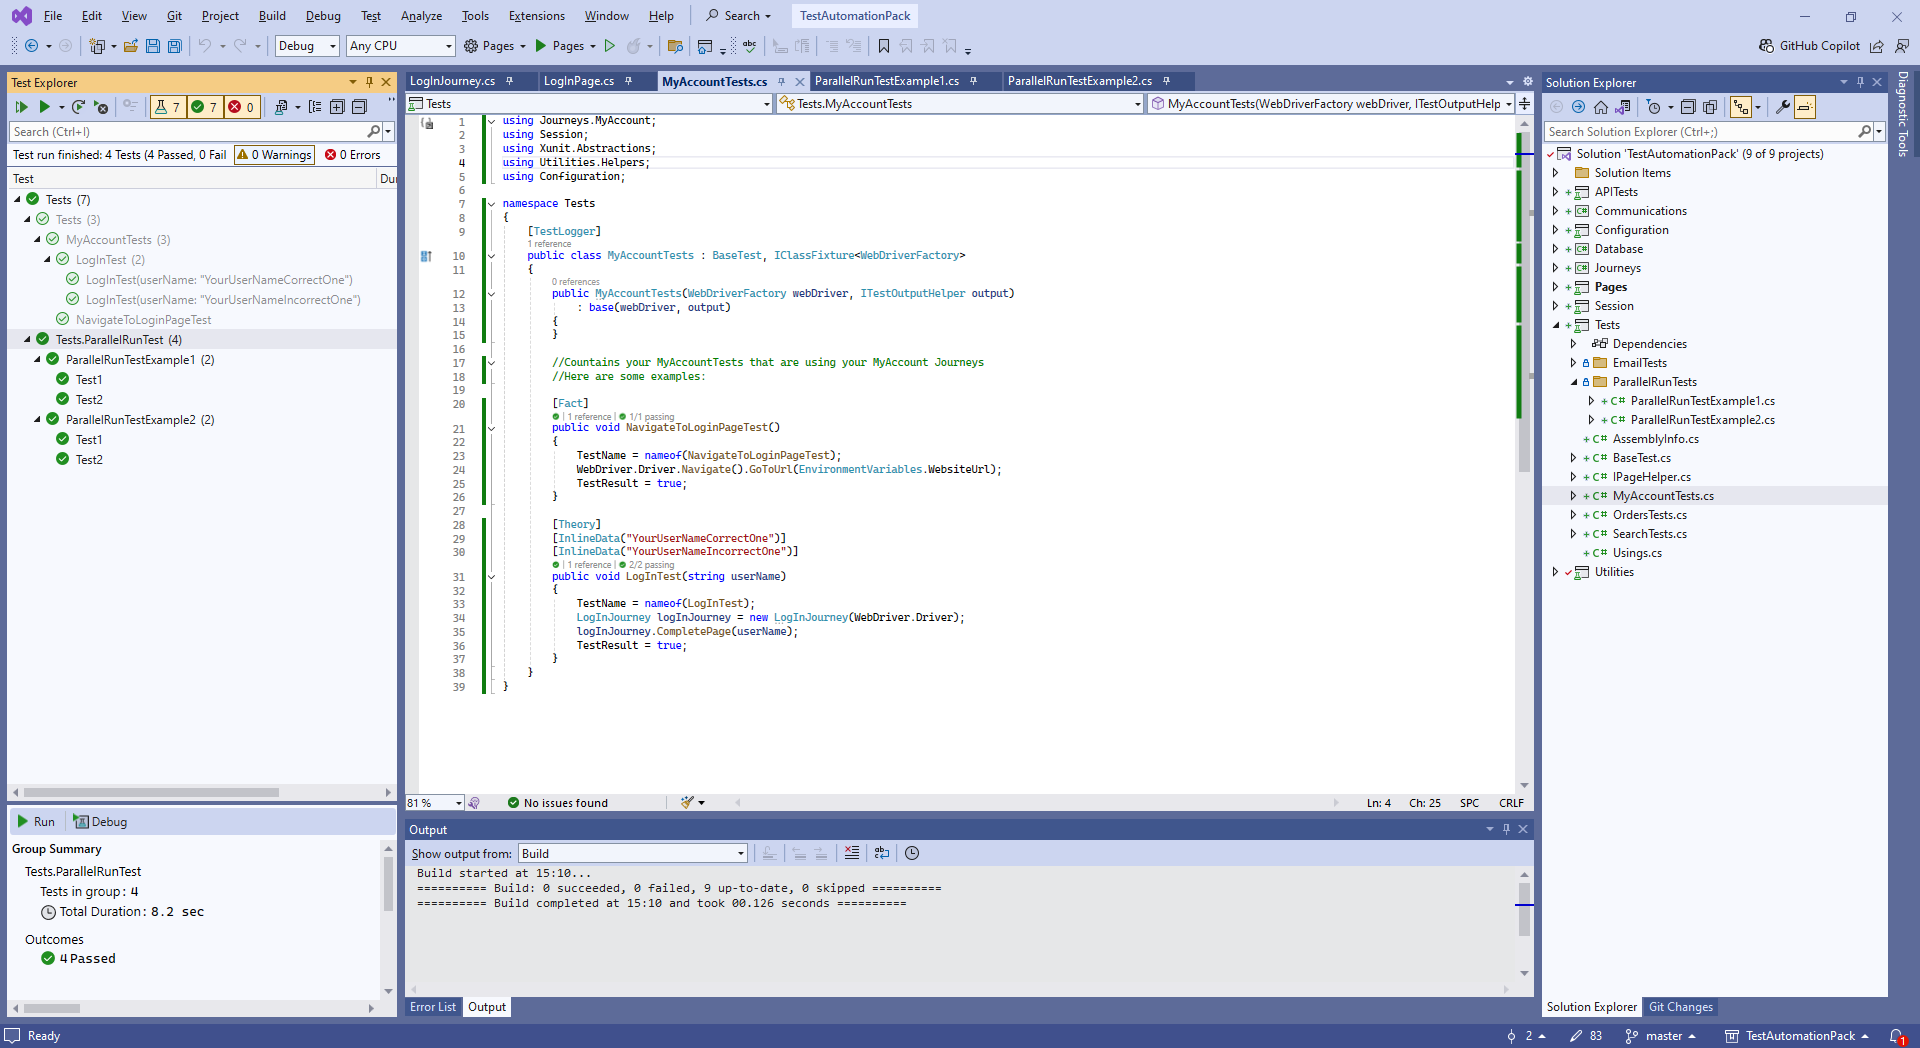The image size is (1920, 1048).
Task: Open editor zoom 81 % dropdown
Action: pos(435,803)
